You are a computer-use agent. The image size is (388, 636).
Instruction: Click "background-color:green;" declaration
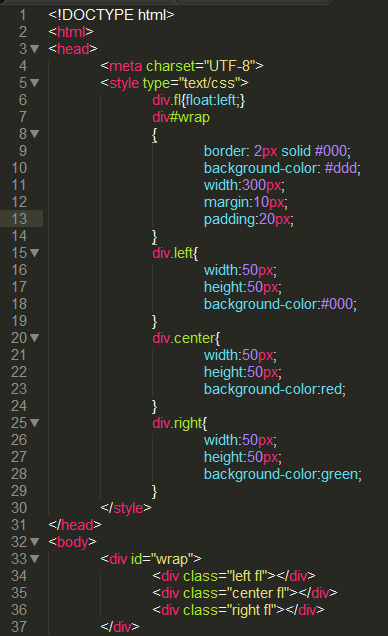click(283, 474)
